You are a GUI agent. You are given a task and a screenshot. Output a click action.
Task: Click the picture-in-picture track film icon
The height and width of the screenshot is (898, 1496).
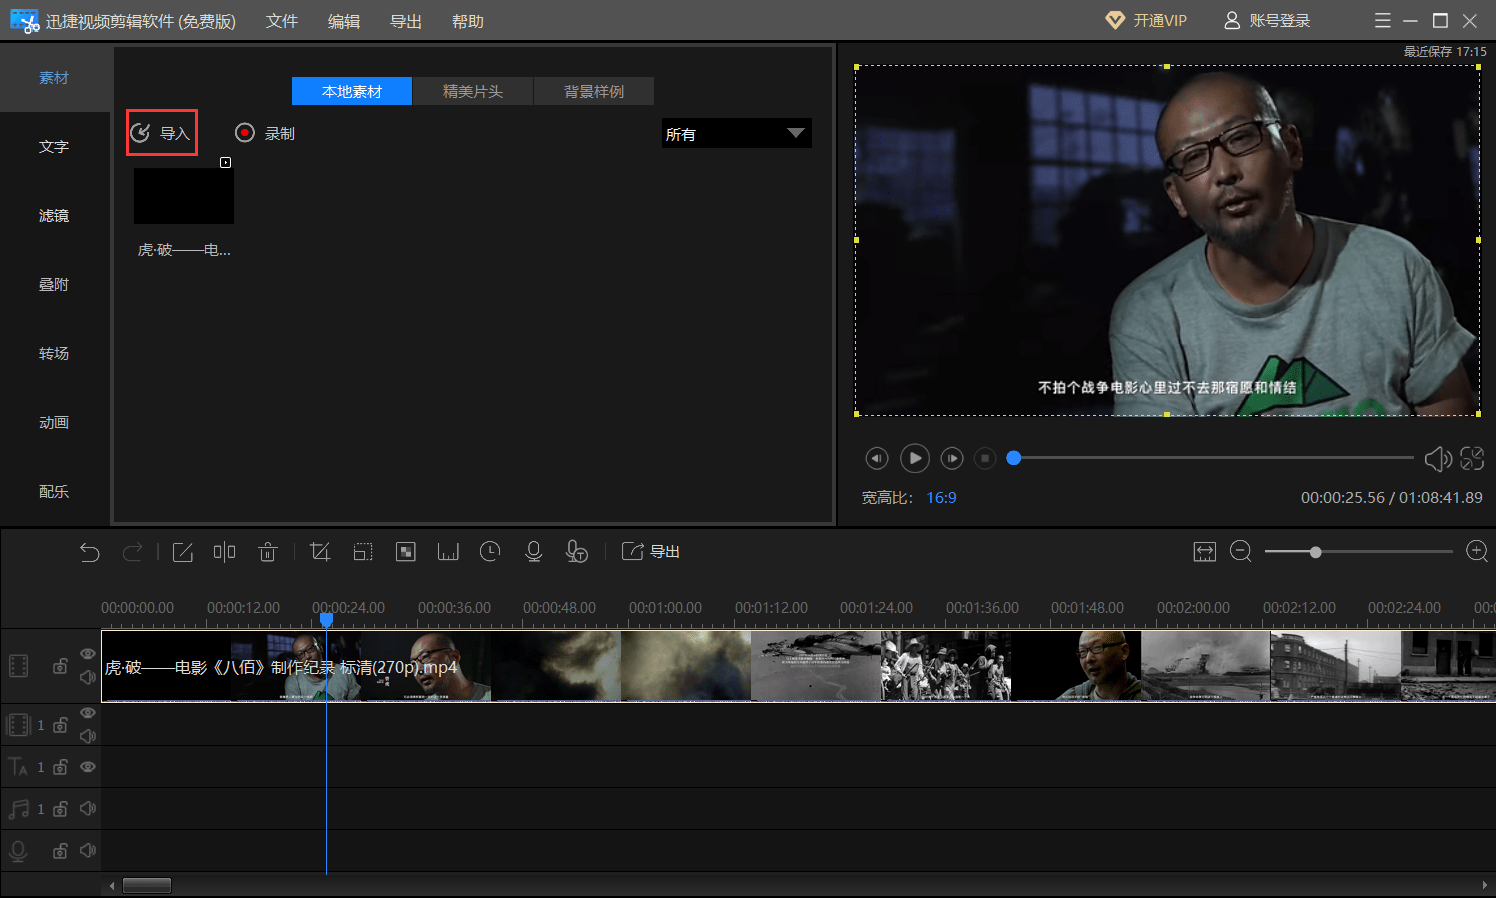(18, 725)
